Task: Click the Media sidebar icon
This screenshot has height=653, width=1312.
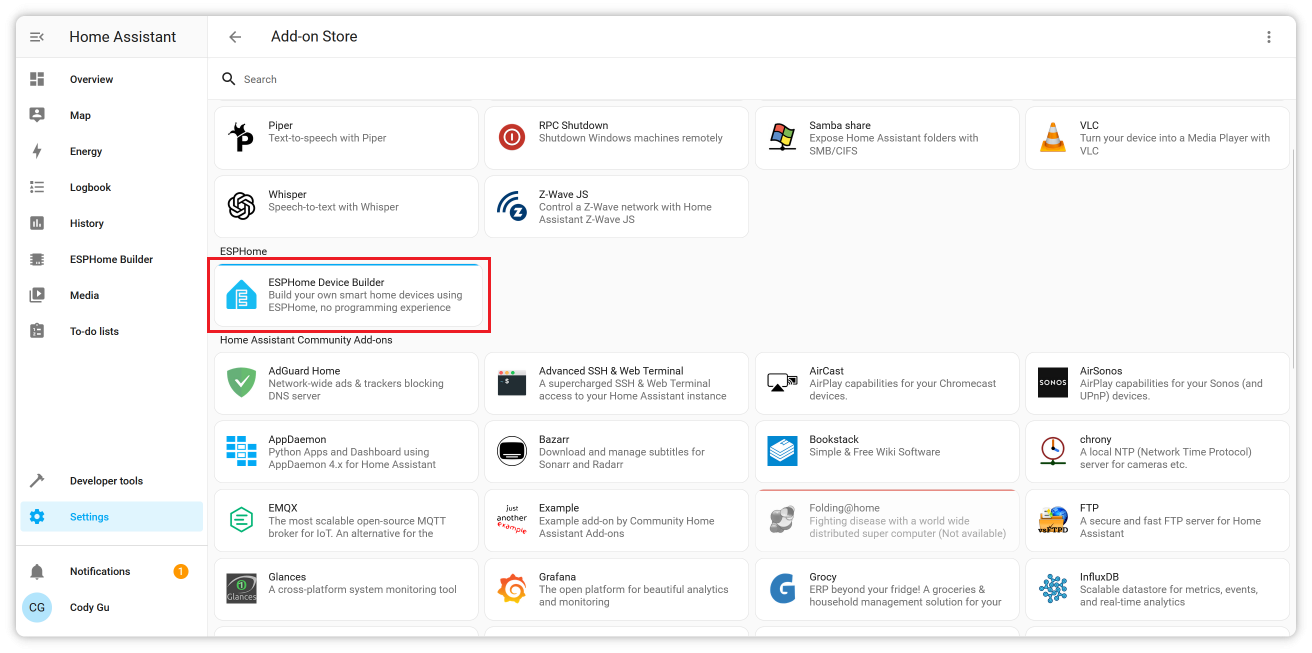Action: (37, 295)
